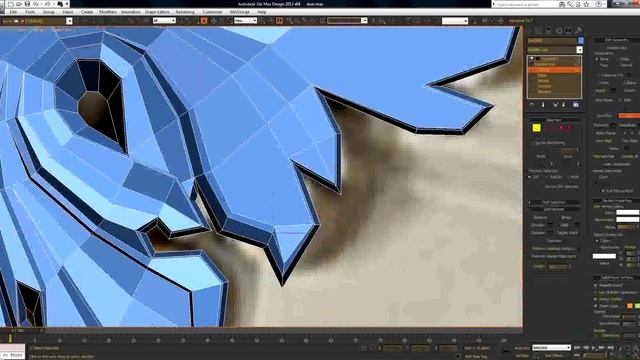This screenshot has width=640, height=360.
Task: Click the Auto Key button
Action: point(522,348)
